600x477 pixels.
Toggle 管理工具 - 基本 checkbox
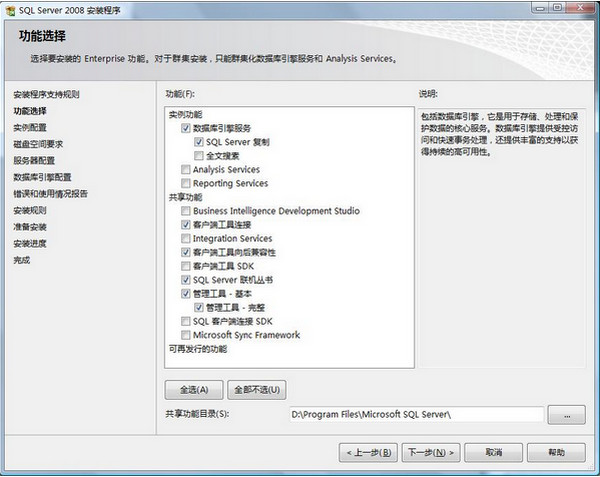(186, 293)
